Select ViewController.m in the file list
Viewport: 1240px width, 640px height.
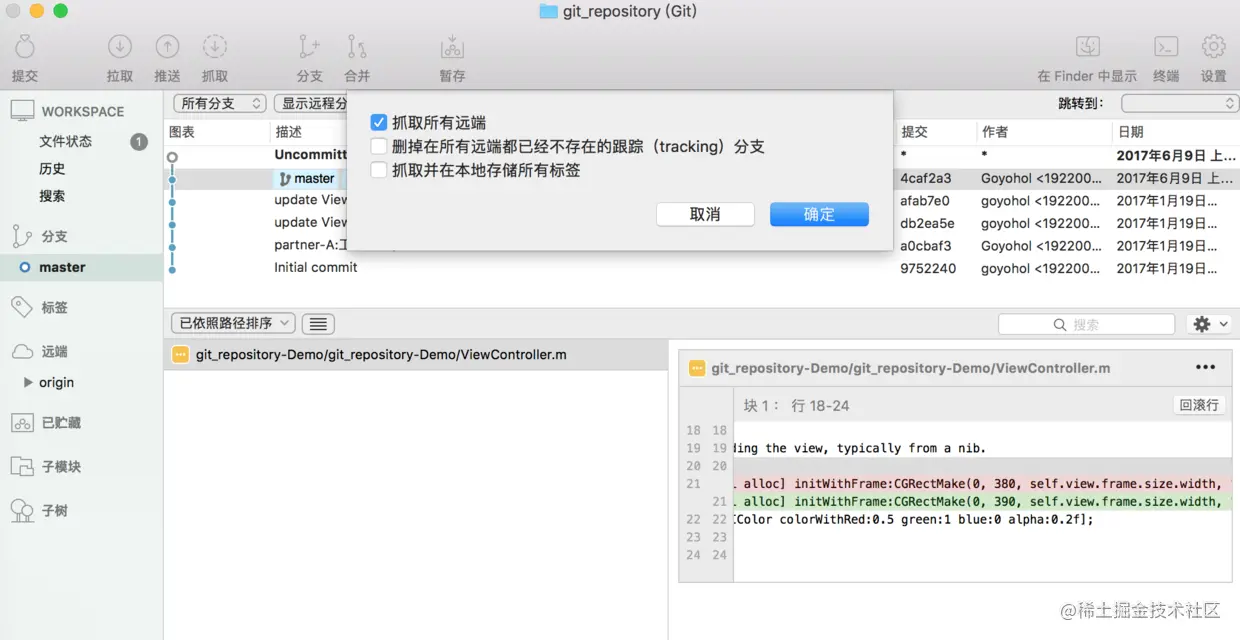[415, 354]
